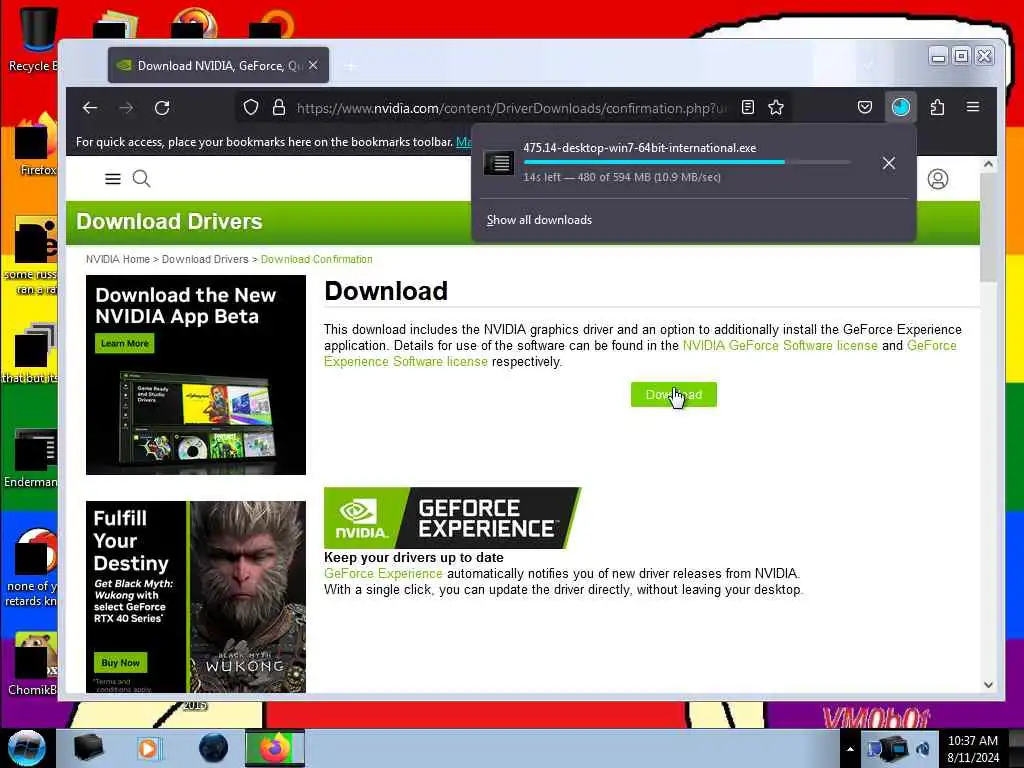This screenshot has height=768, width=1024.
Task: Click the NVIDIA Home breadcrumb
Action: [118, 259]
